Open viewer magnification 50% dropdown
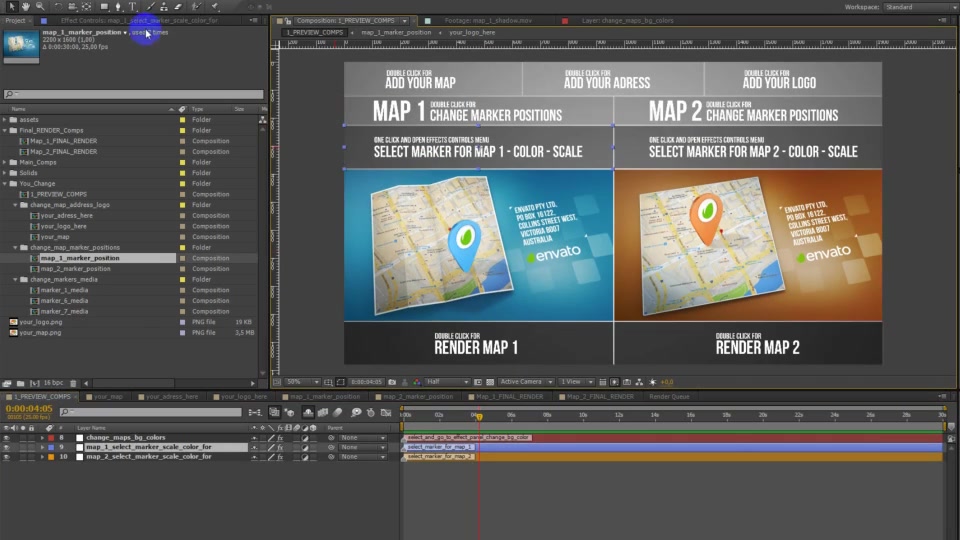 pos(302,382)
